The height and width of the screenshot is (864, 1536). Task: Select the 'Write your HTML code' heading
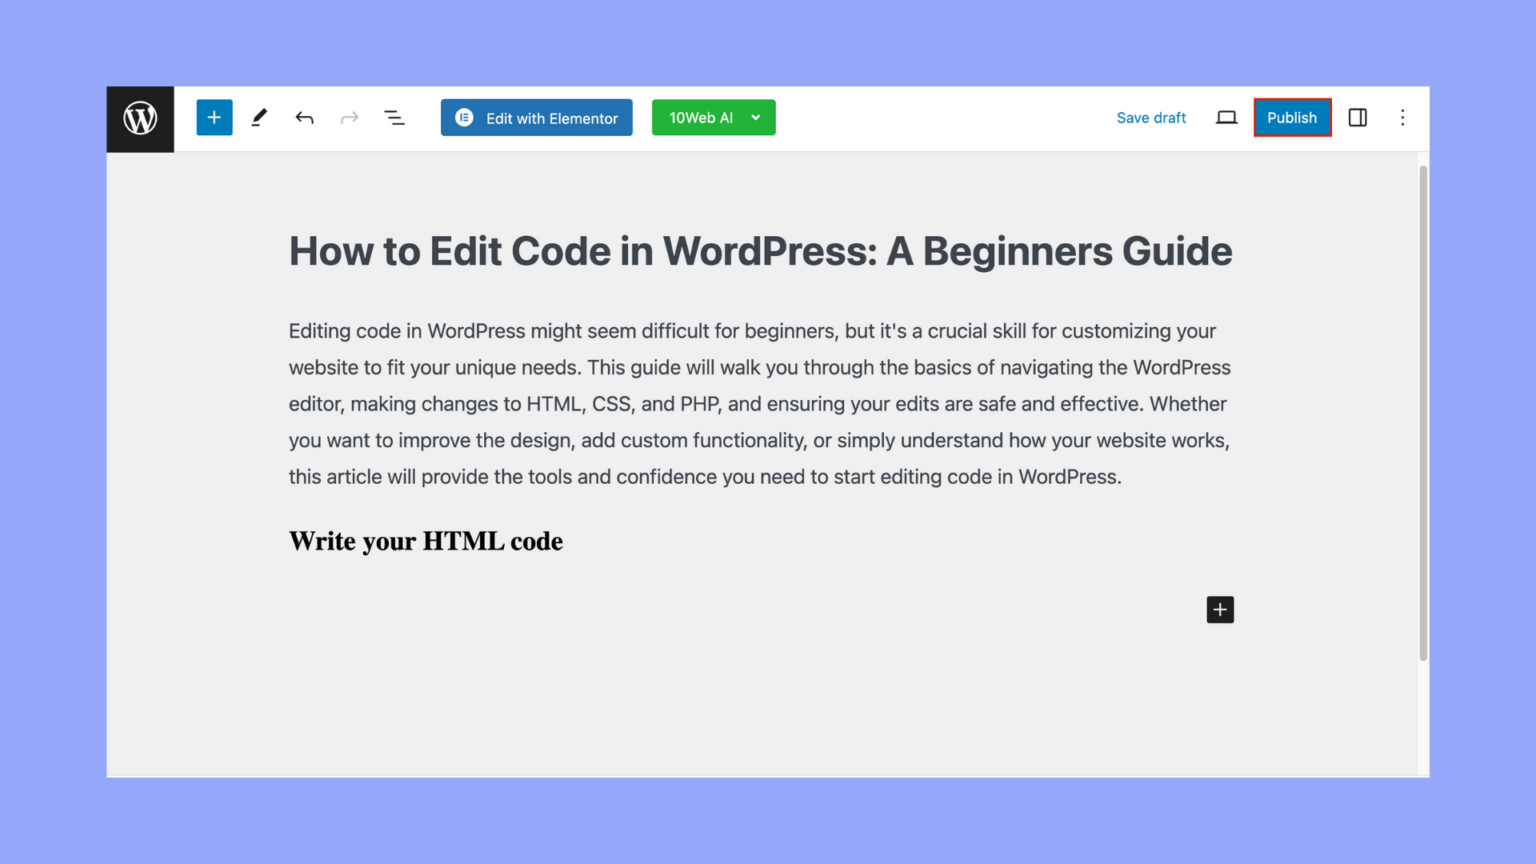tap(425, 540)
